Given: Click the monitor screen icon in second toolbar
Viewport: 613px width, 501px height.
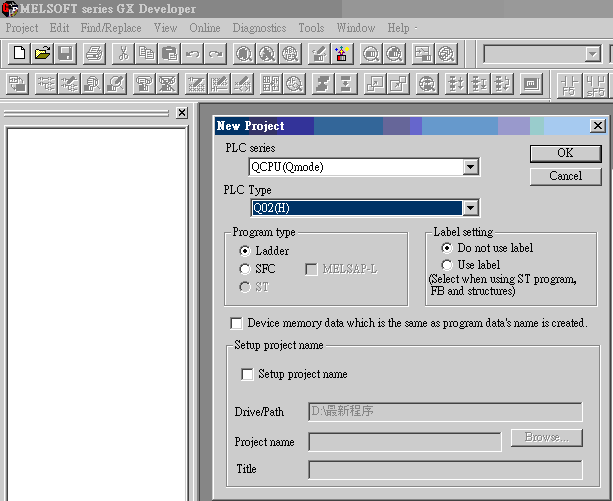Looking at the screenshot, I should click(x=531, y=84).
